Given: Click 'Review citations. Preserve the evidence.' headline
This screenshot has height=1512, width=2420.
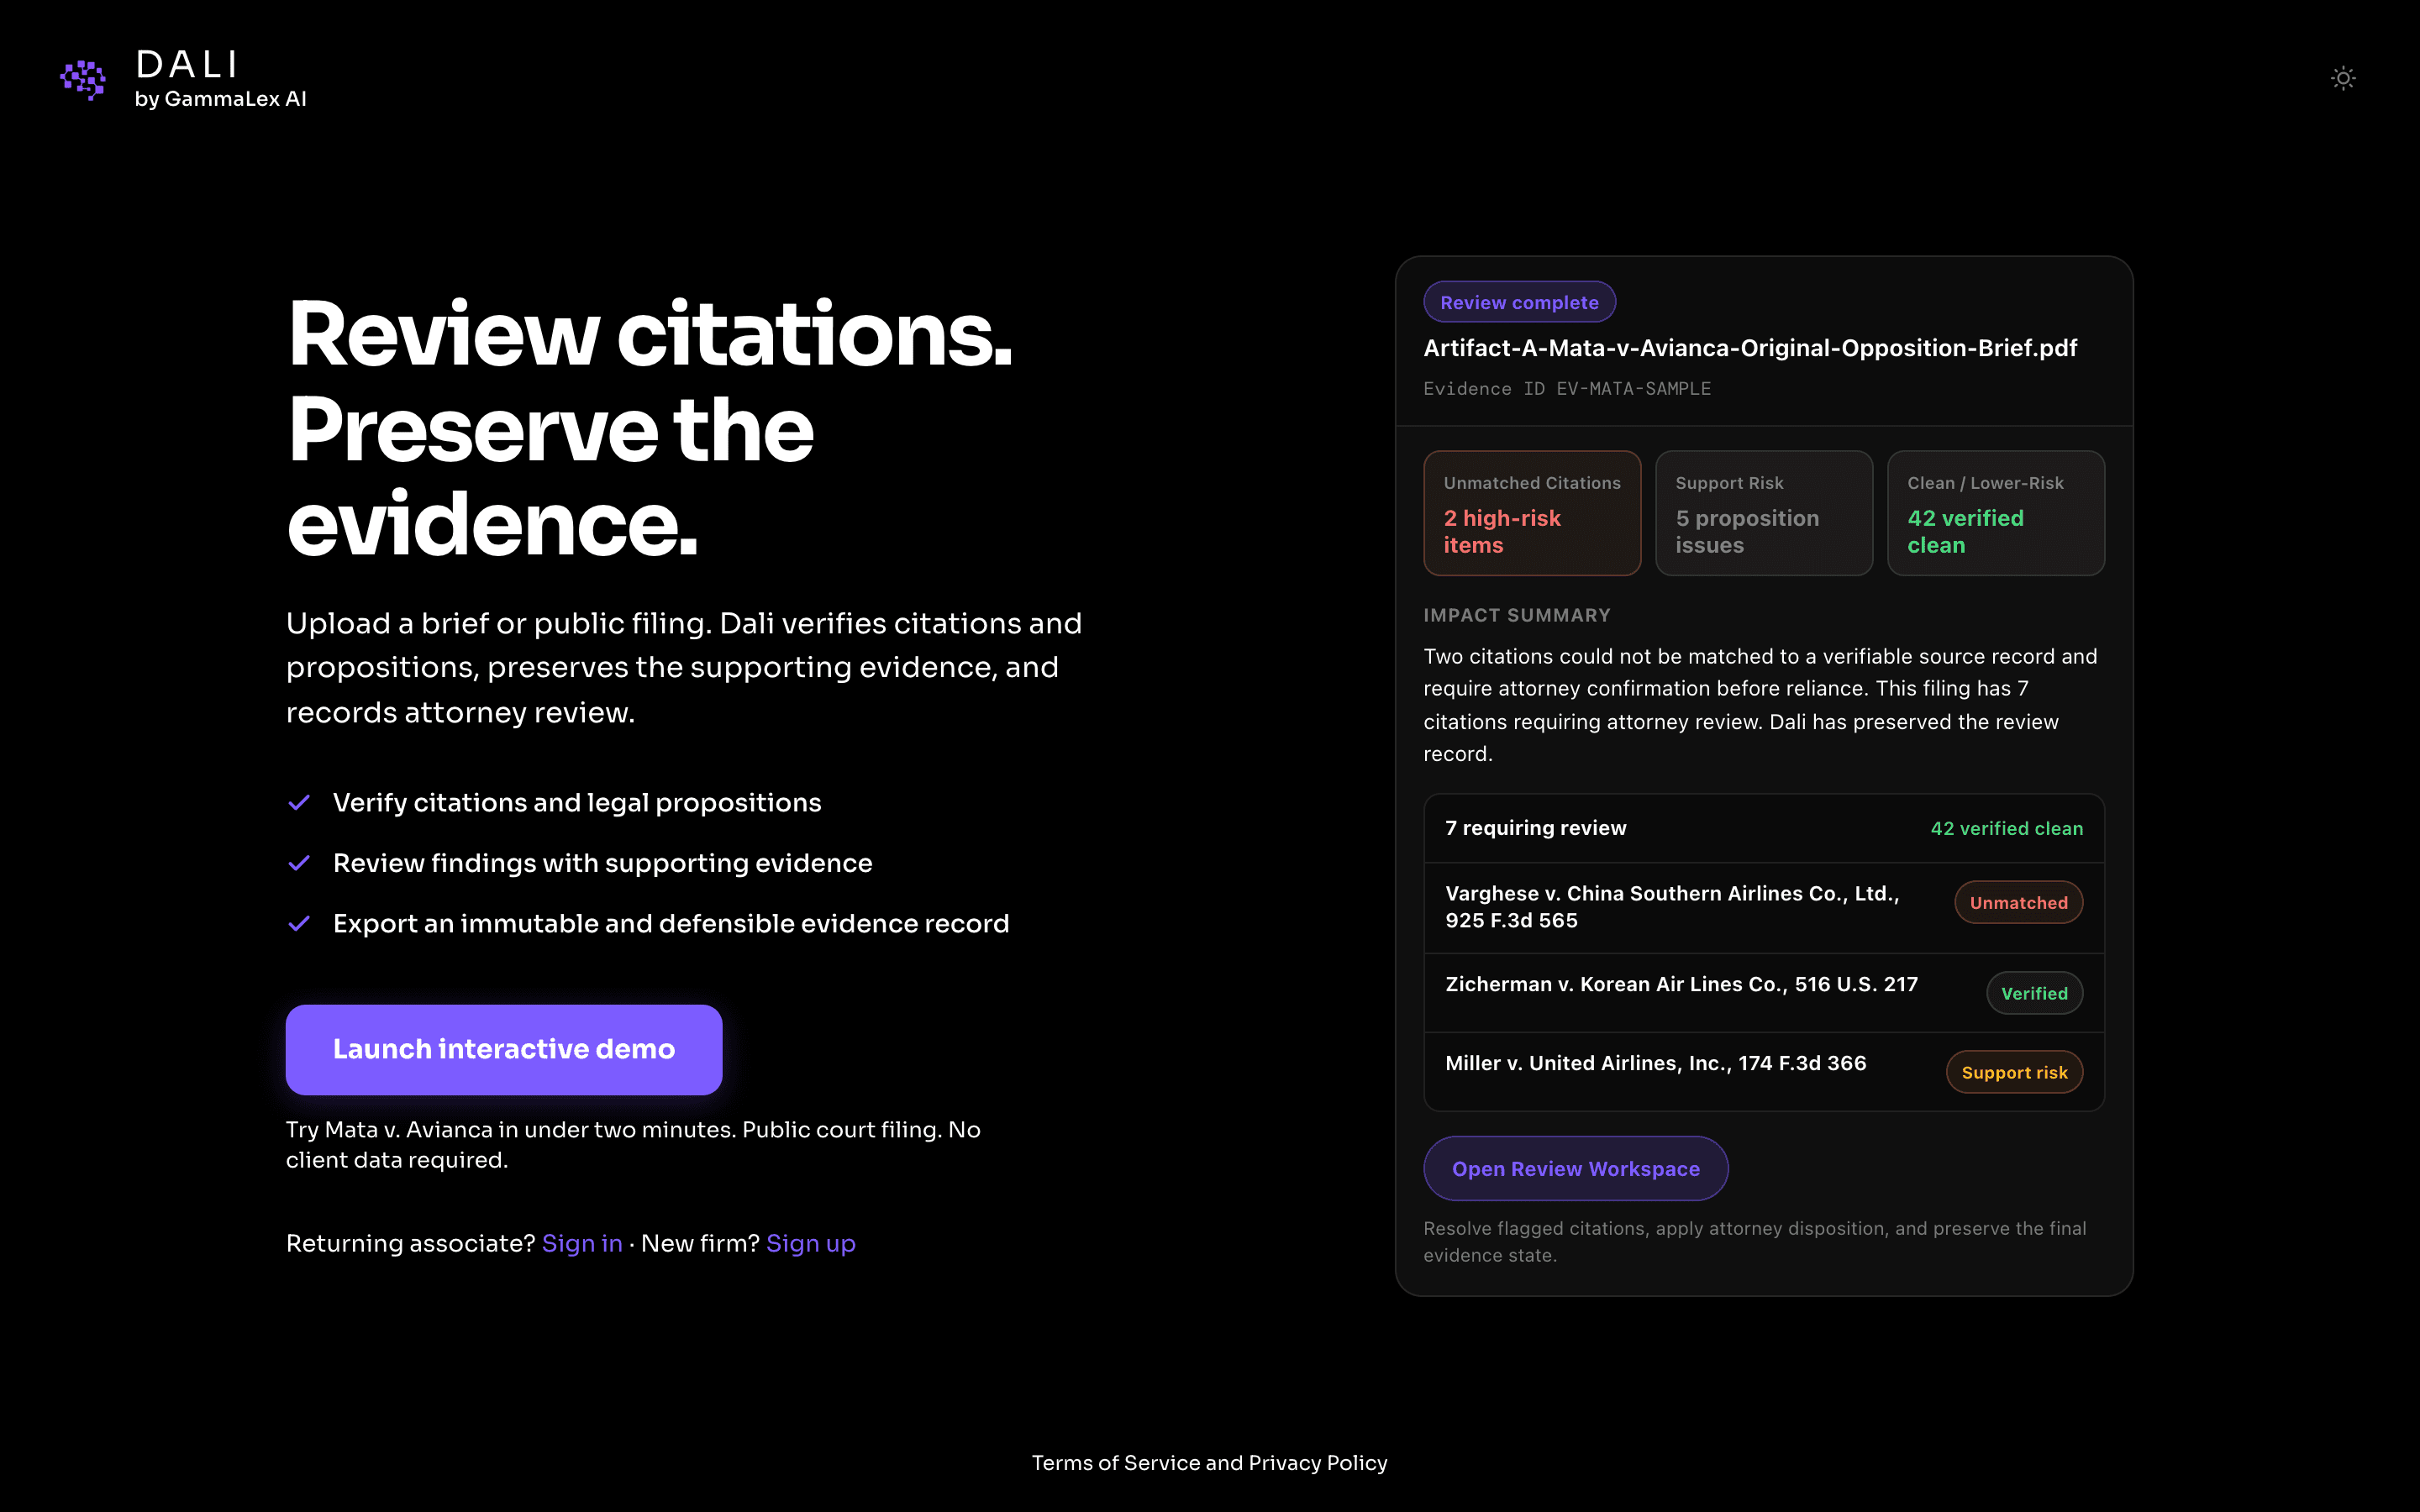Looking at the screenshot, I should (x=650, y=428).
